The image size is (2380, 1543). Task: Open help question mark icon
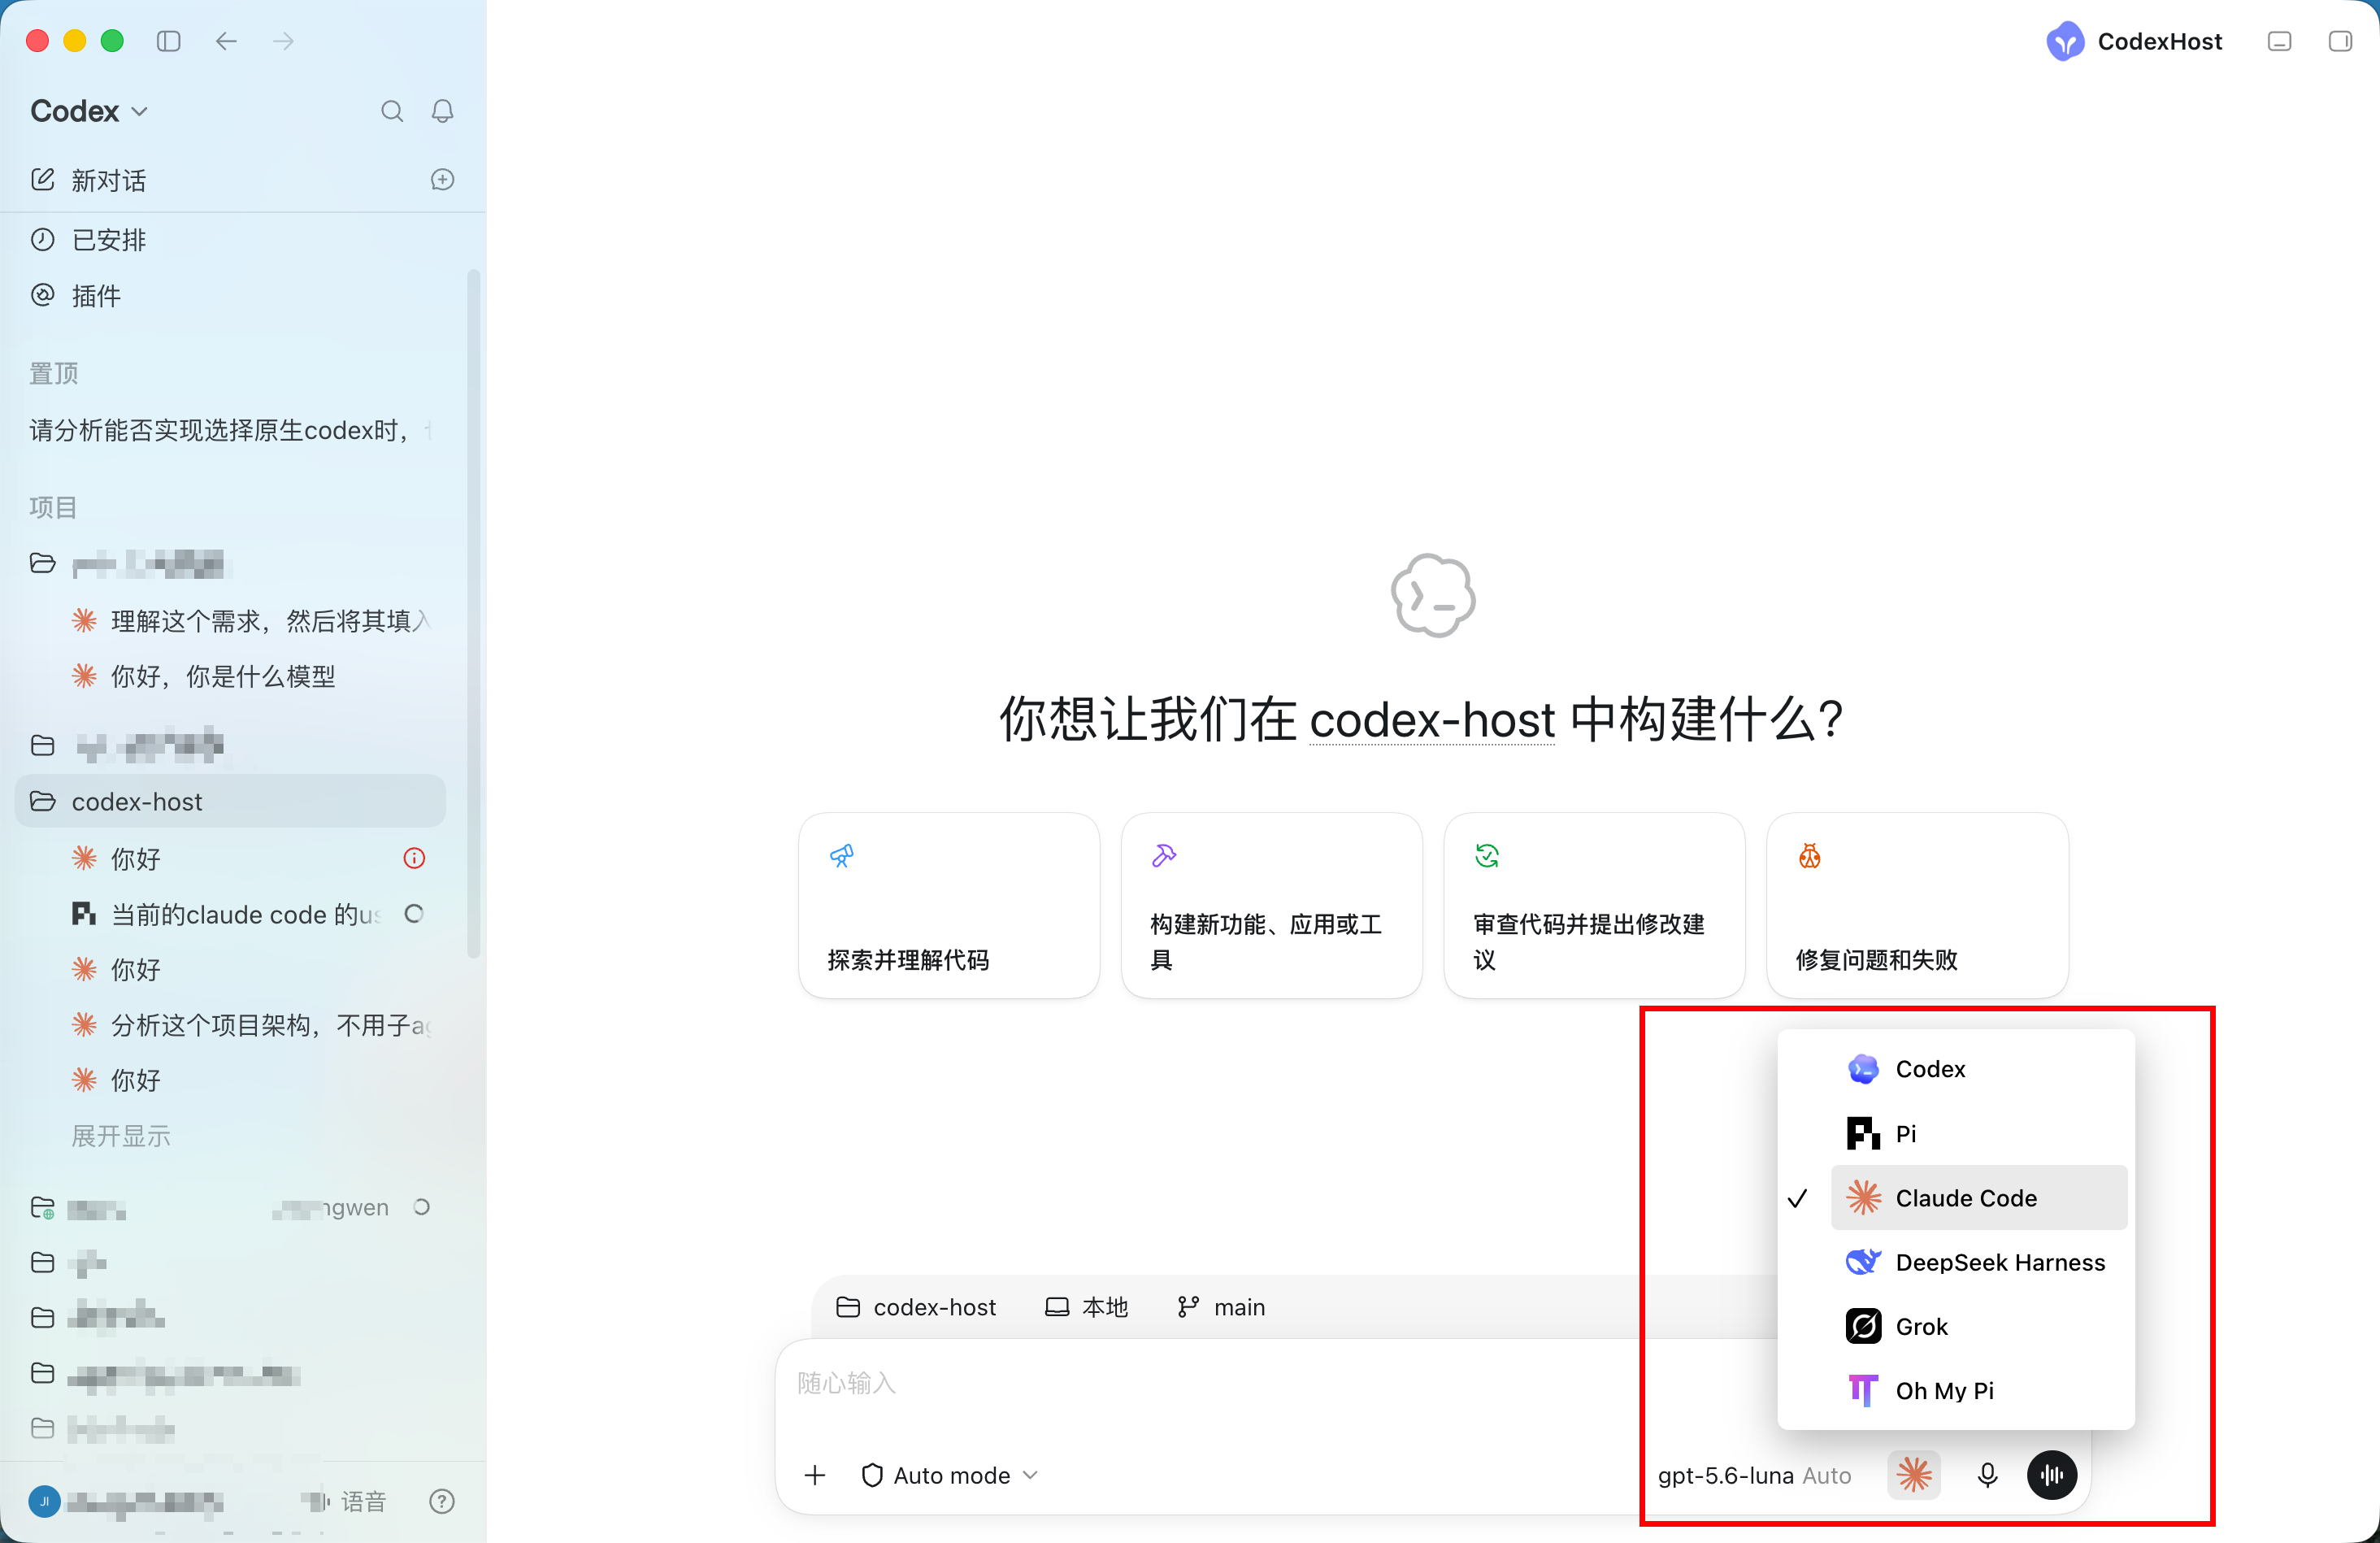pyautogui.click(x=442, y=1502)
